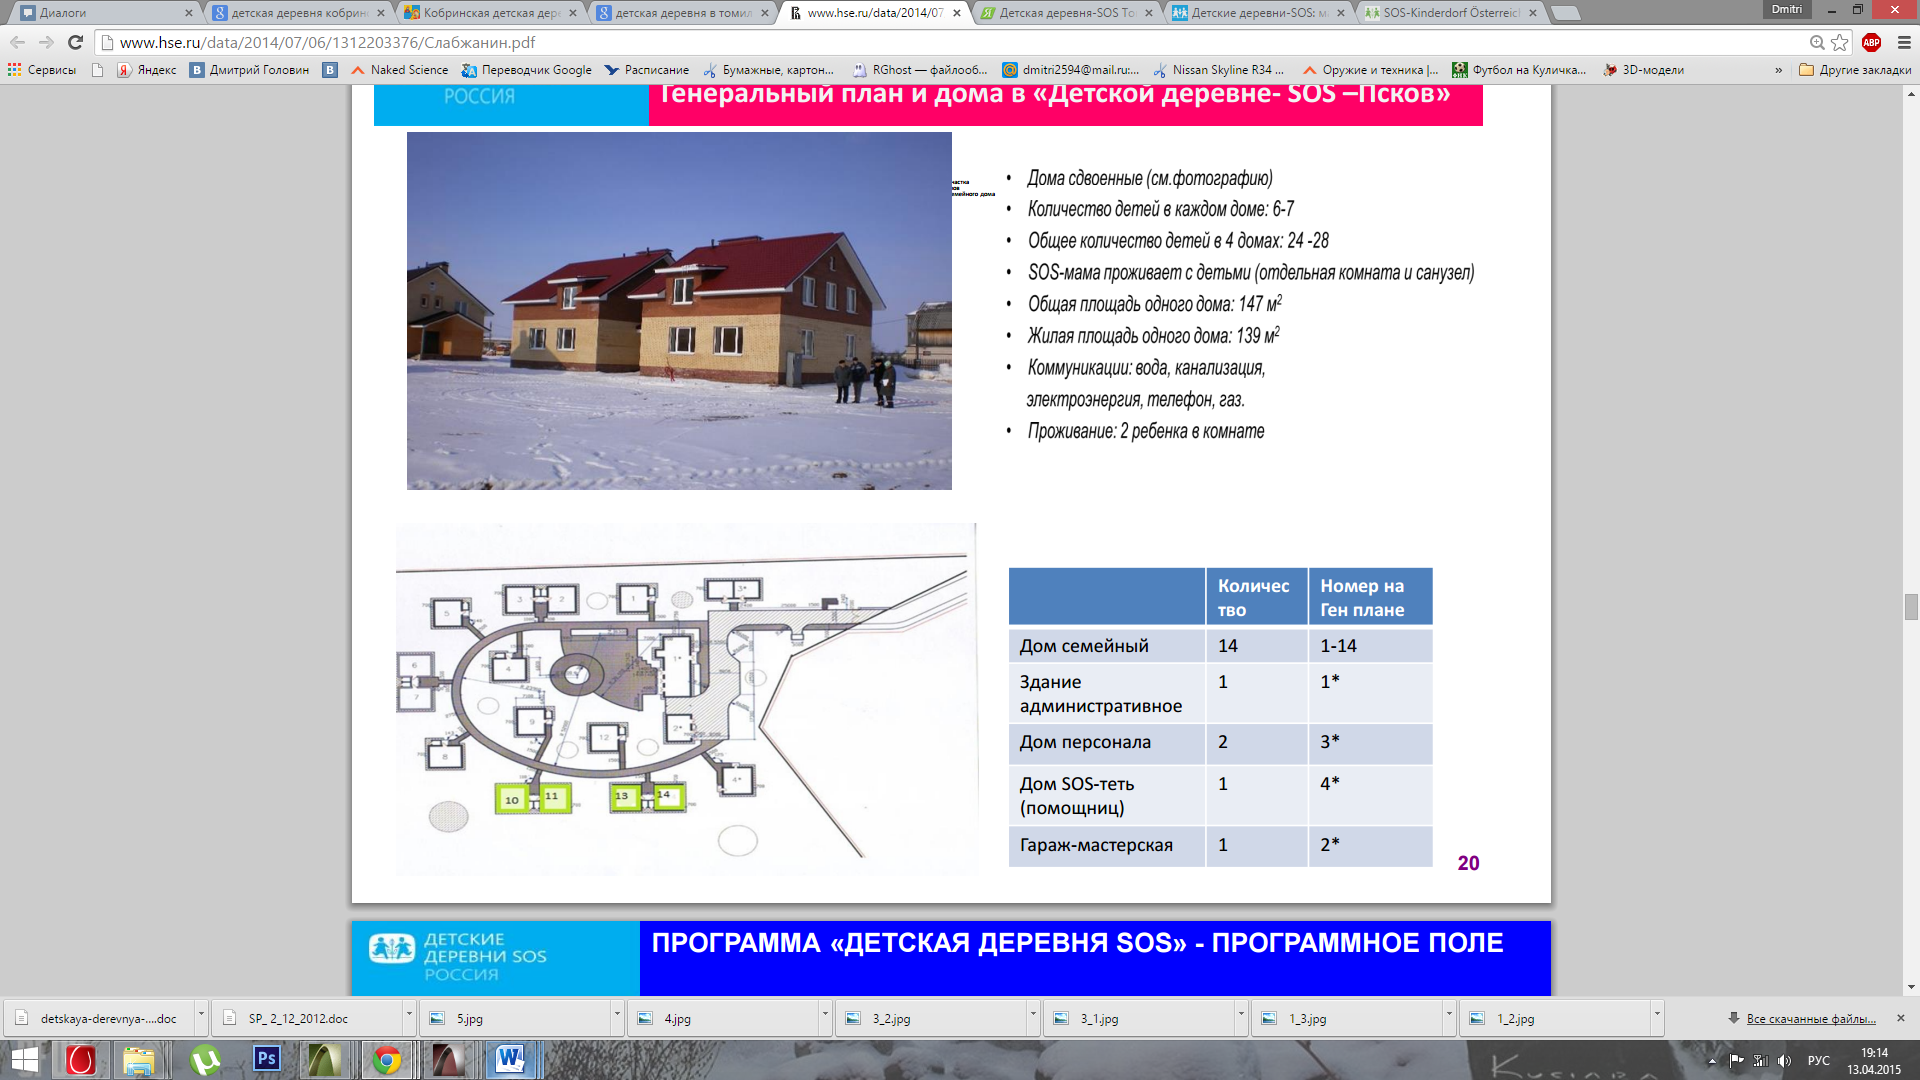Screen dimensions: 1920x1080
Task: Close the www.hse.ru PDF tab
Action: tap(957, 13)
